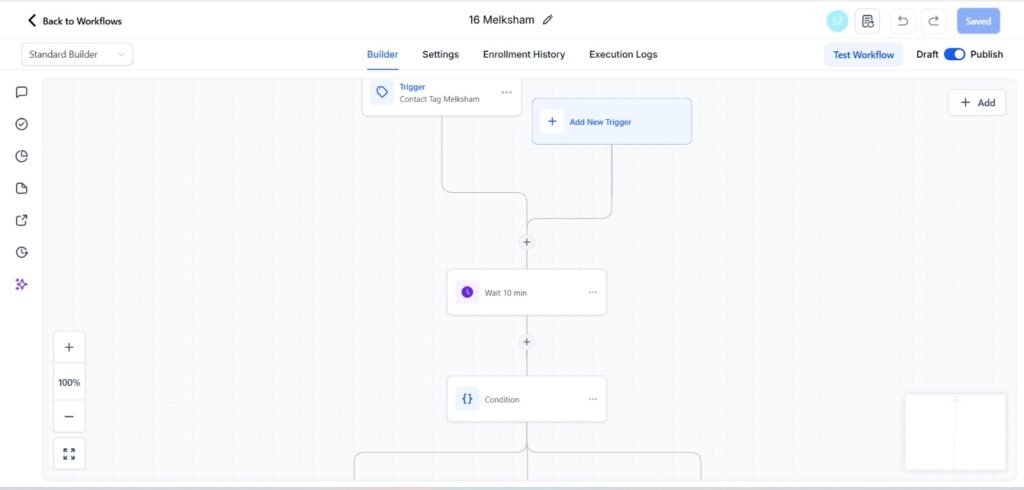Add step using plus above Wait node
Viewport: 1024px width, 490px height.
(527, 242)
